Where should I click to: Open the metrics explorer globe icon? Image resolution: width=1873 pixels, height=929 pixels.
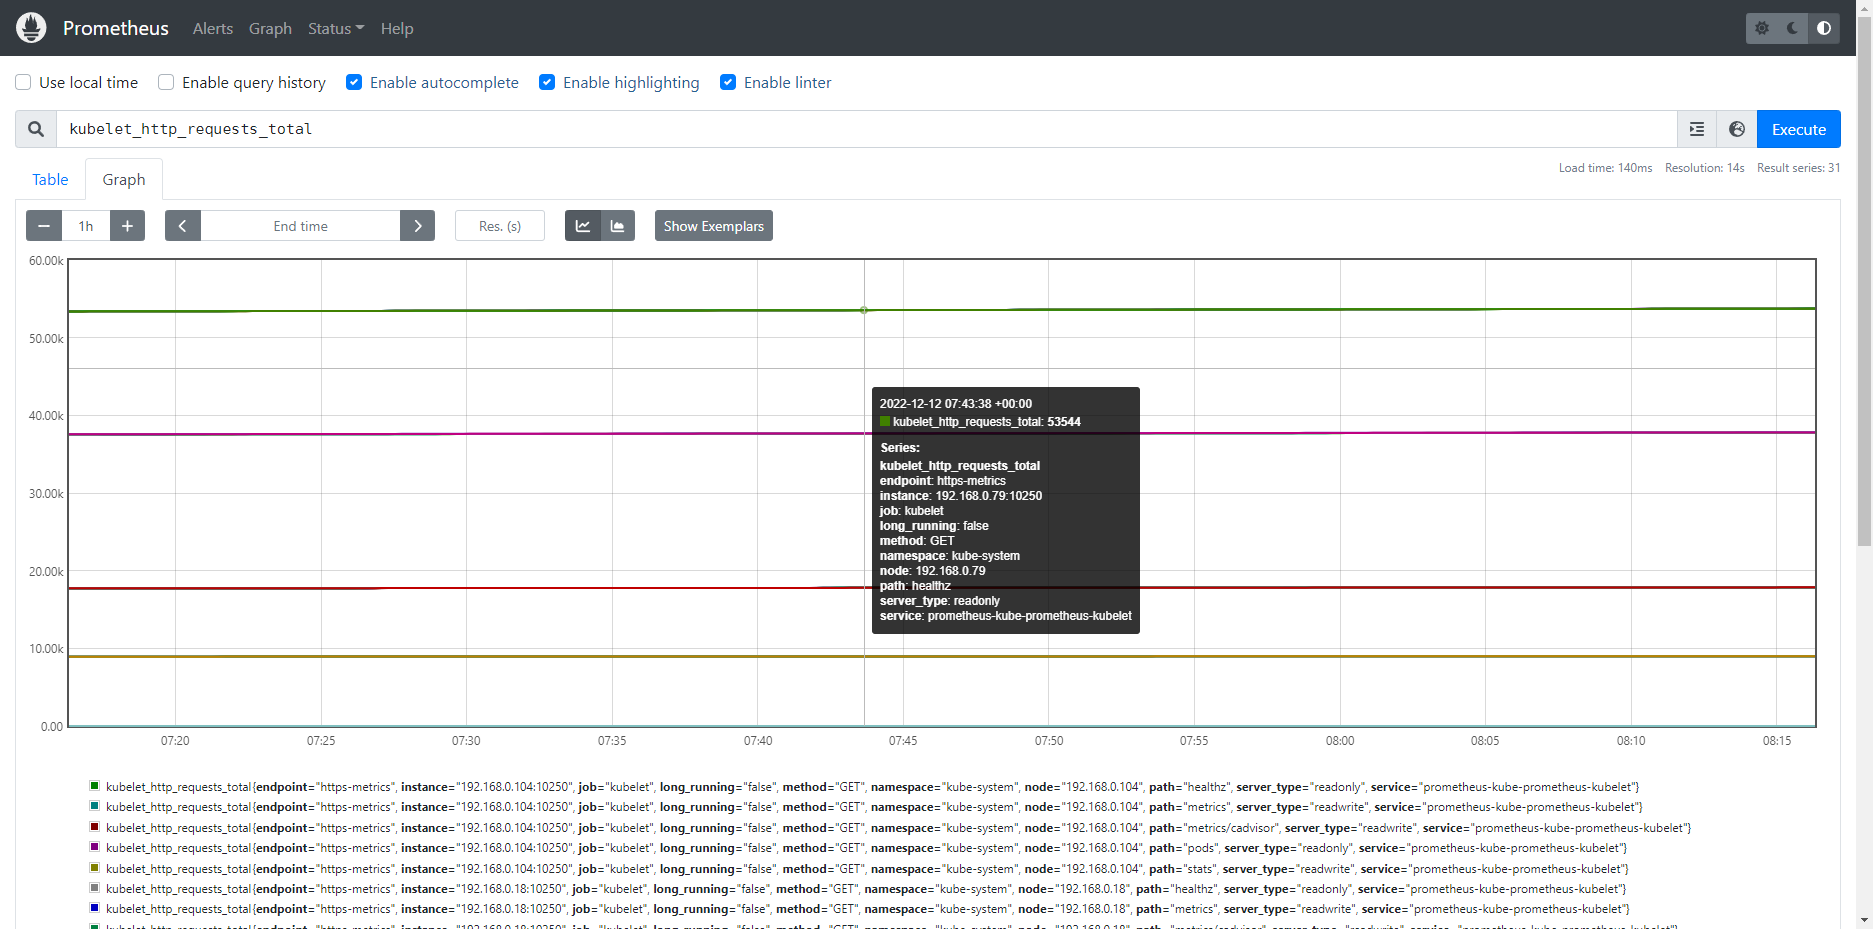coord(1737,129)
